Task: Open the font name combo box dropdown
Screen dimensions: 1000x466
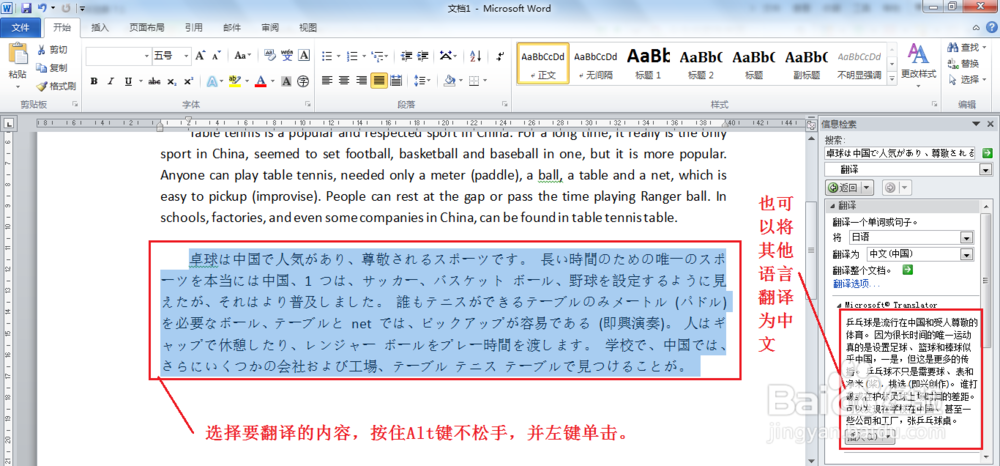Action: [x=147, y=56]
